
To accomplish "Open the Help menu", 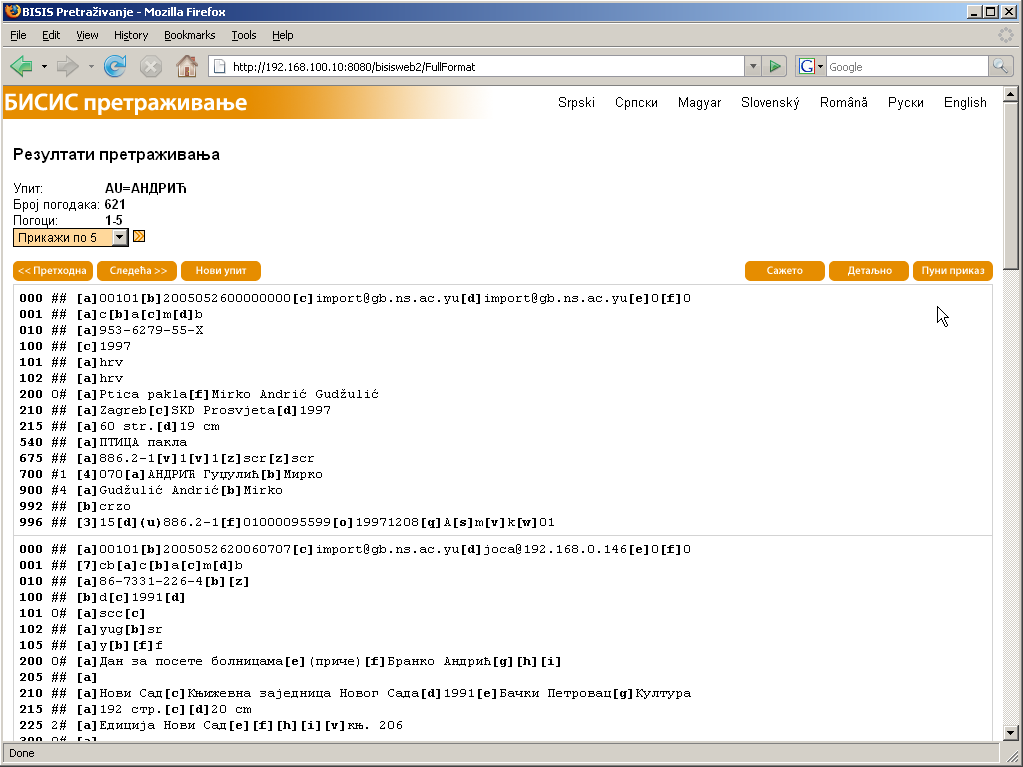I will click(x=282, y=35).
